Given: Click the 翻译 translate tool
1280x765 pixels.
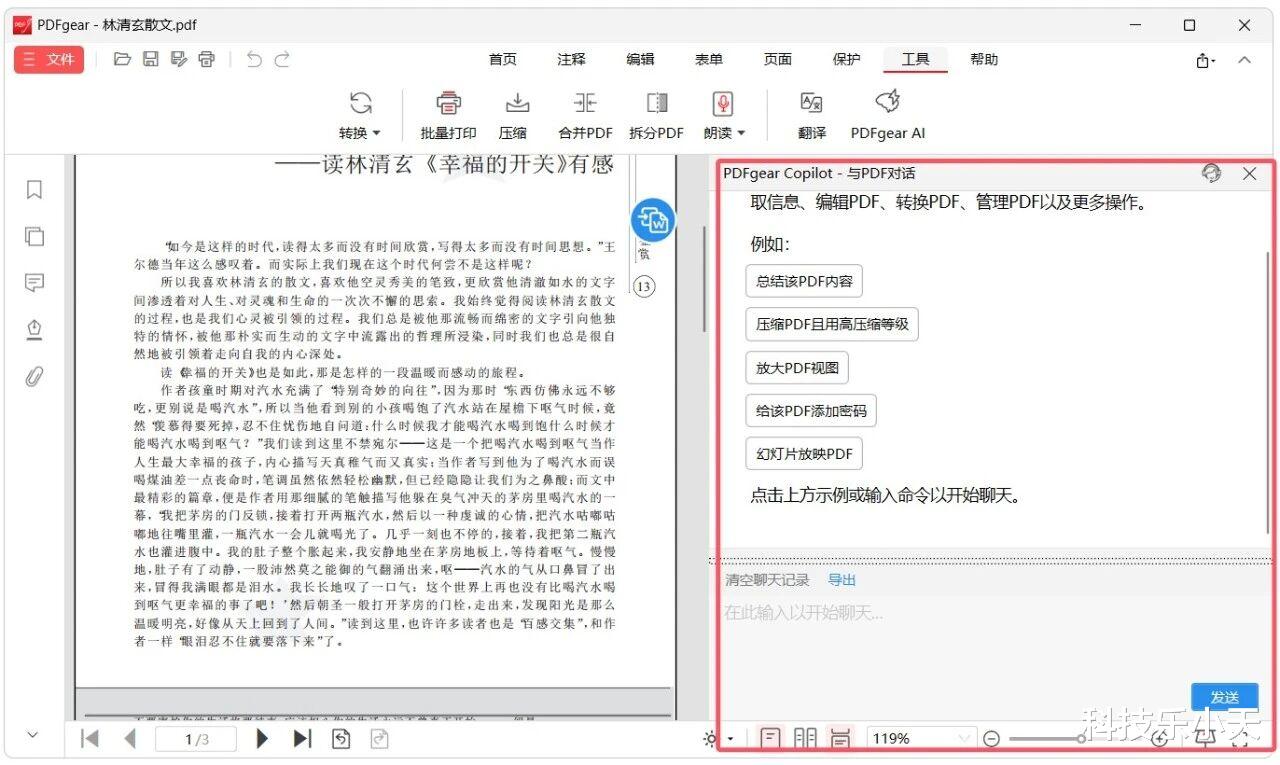Looking at the screenshot, I should (812, 115).
